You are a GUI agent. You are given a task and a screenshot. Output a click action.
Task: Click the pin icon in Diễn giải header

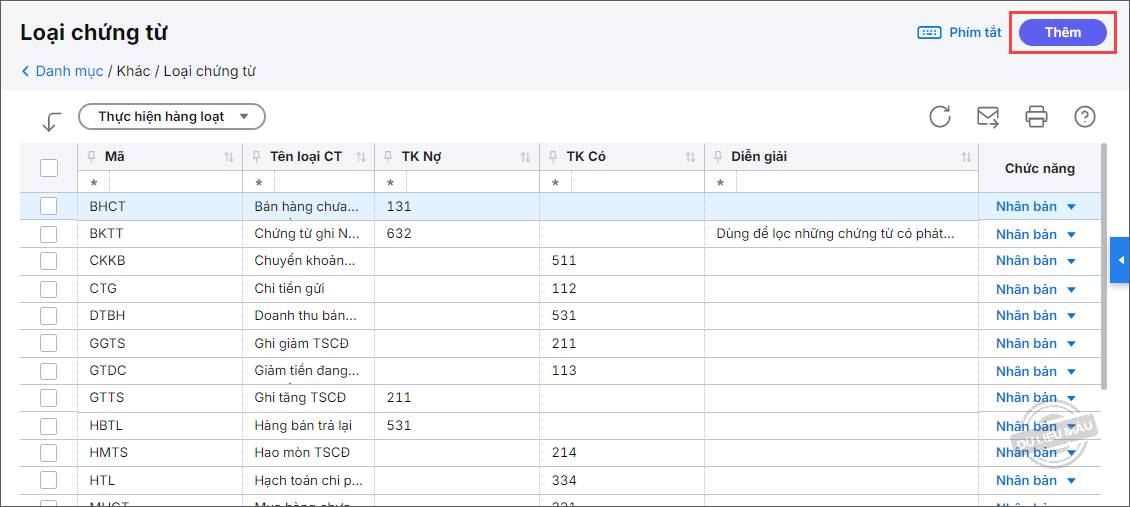[x=719, y=157]
